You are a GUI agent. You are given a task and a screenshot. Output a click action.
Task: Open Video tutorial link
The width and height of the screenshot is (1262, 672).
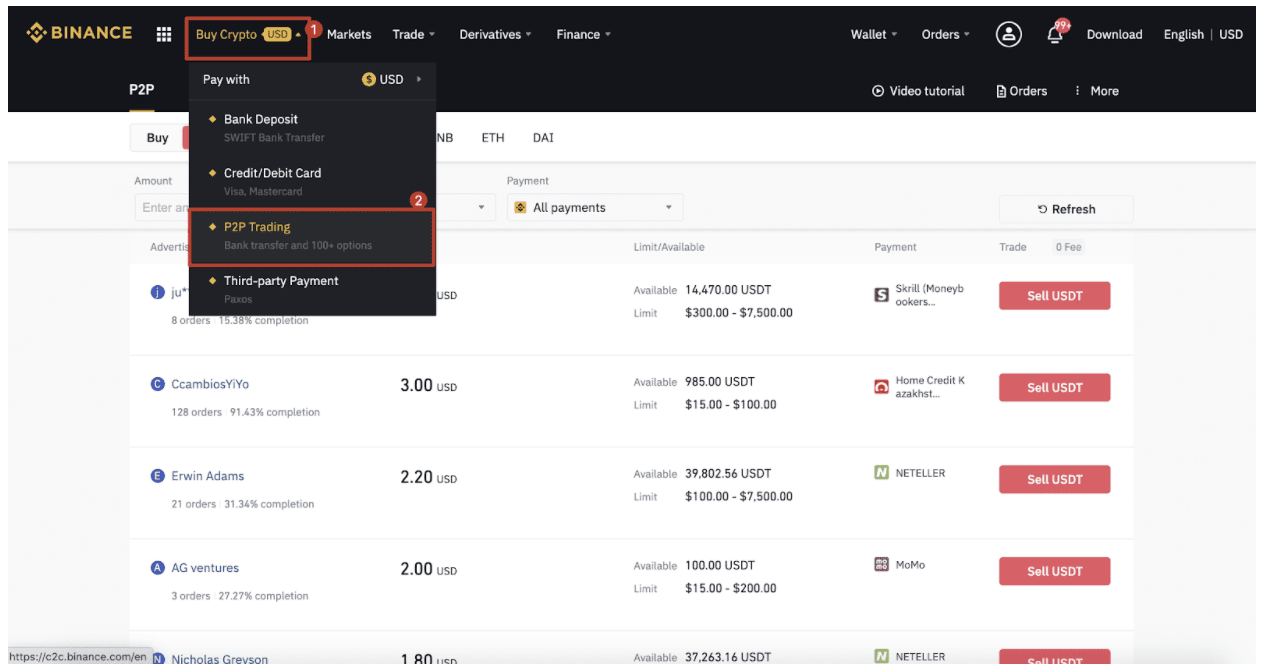(x=918, y=91)
